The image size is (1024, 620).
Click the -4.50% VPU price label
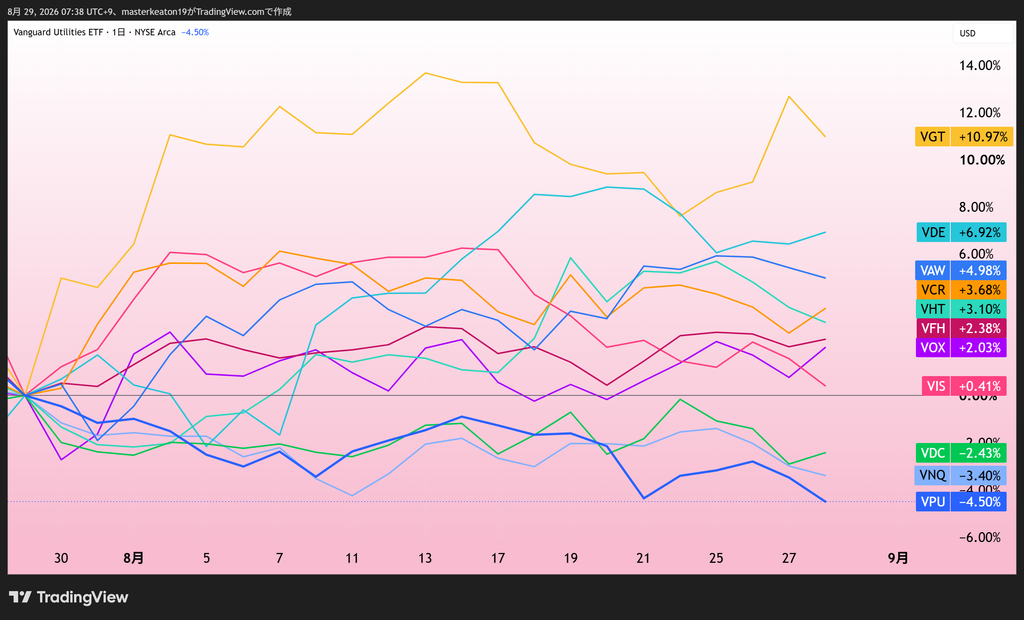pyautogui.click(x=978, y=502)
